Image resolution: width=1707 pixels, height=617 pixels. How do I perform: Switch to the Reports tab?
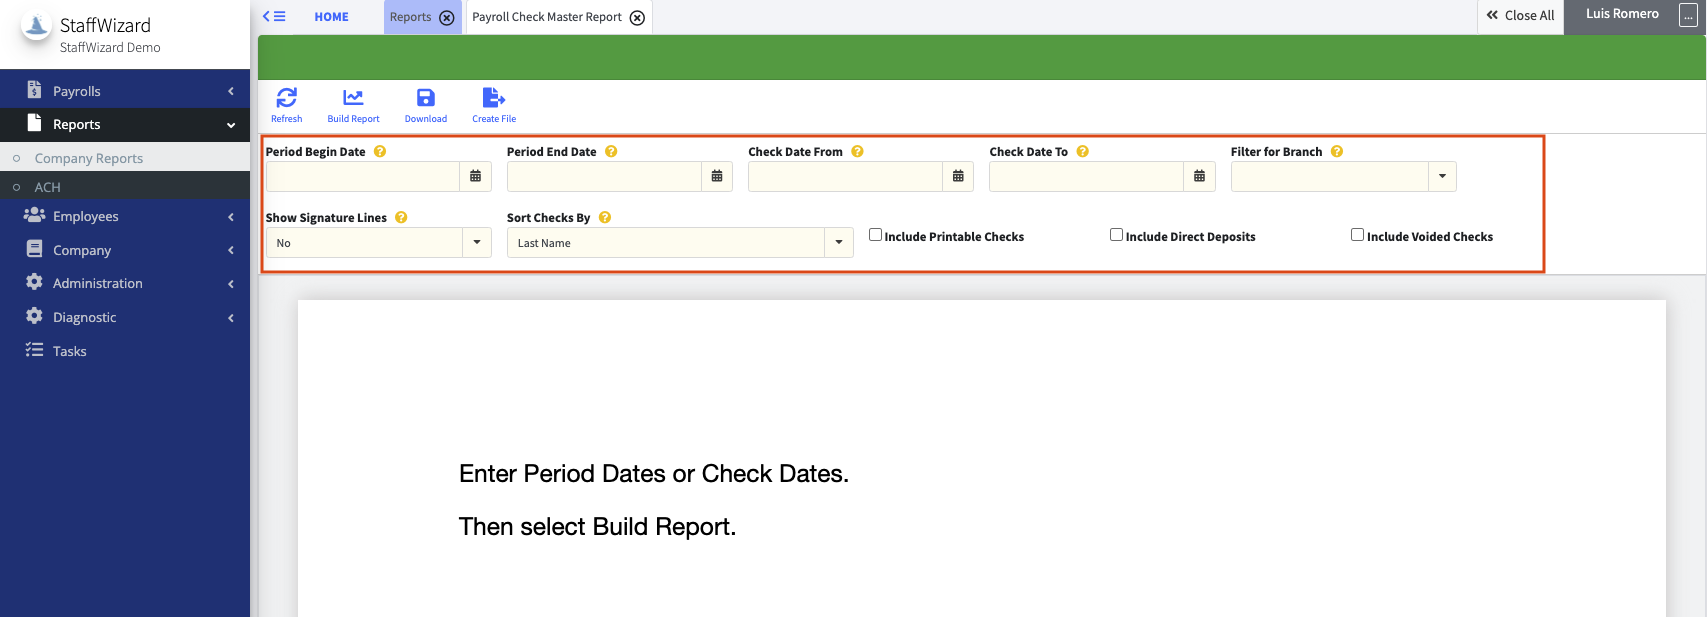(x=411, y=18)
